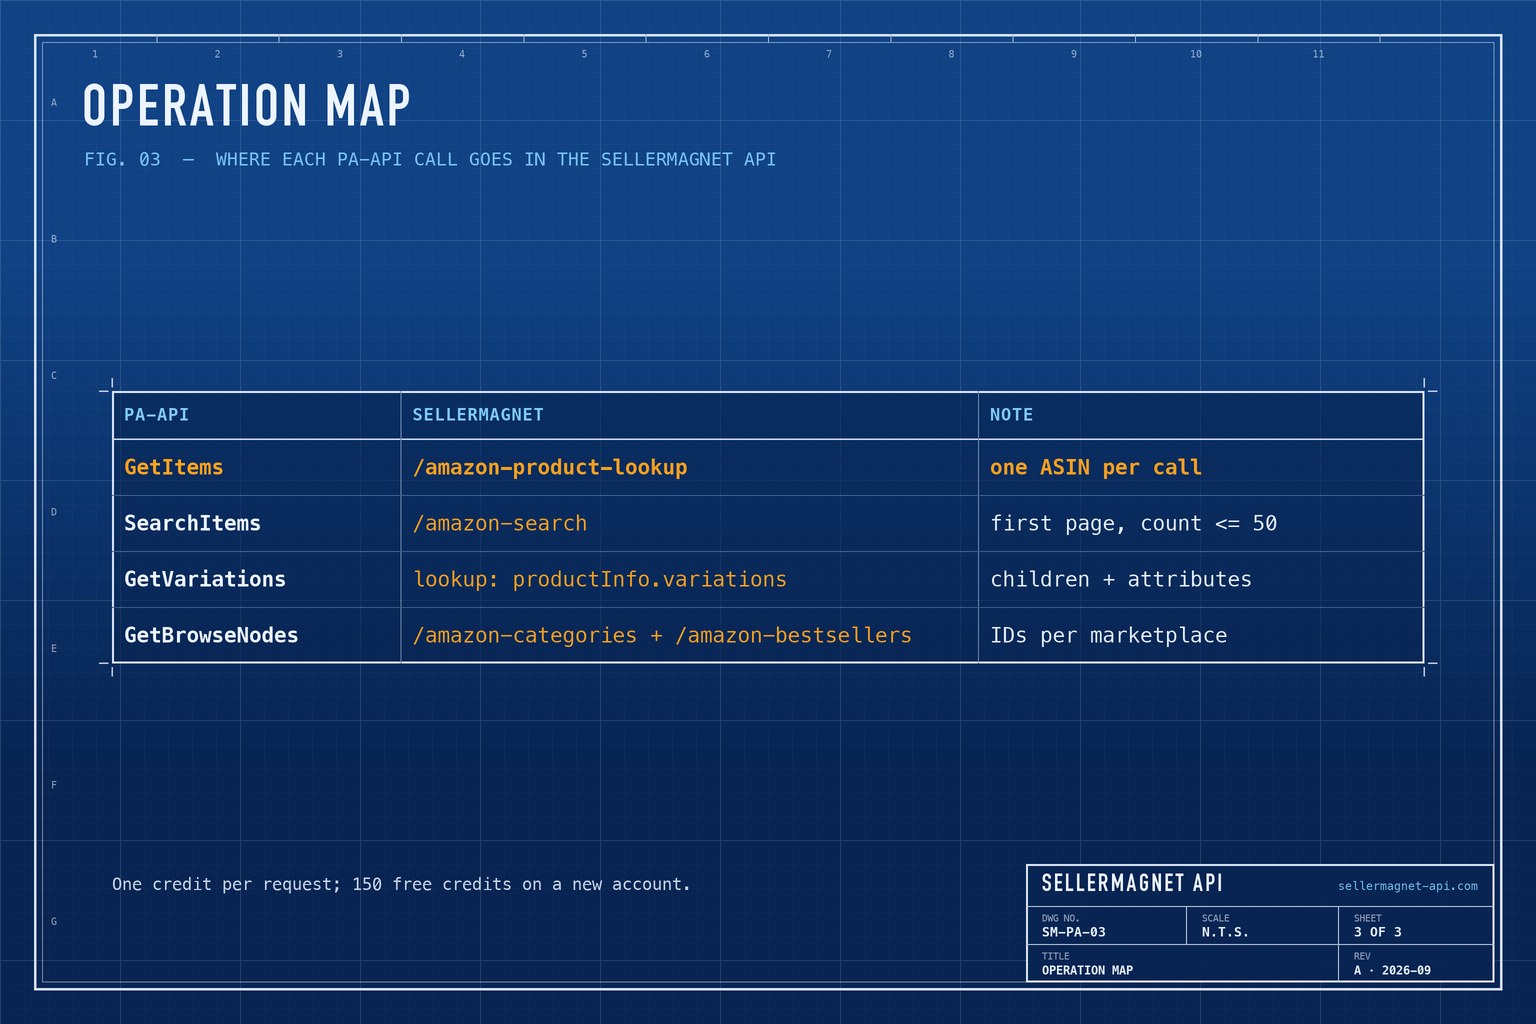This screenshot has height=1024, width=1536.
Task: Click the DWG NO. label
Action: [x=1060, y=918]
